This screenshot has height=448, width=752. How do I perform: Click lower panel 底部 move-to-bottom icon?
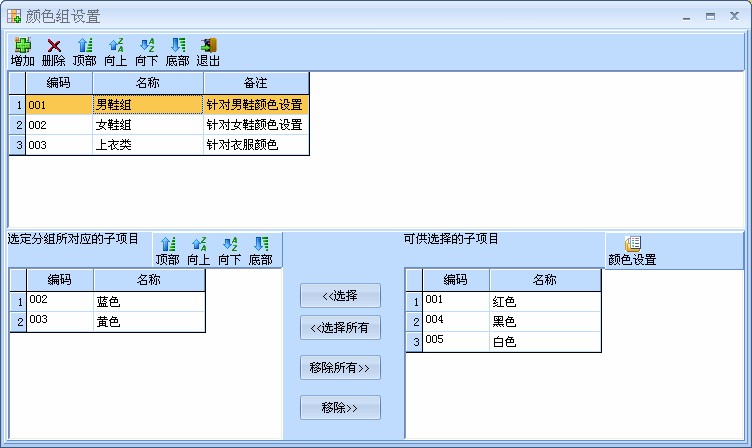[261, 244]
